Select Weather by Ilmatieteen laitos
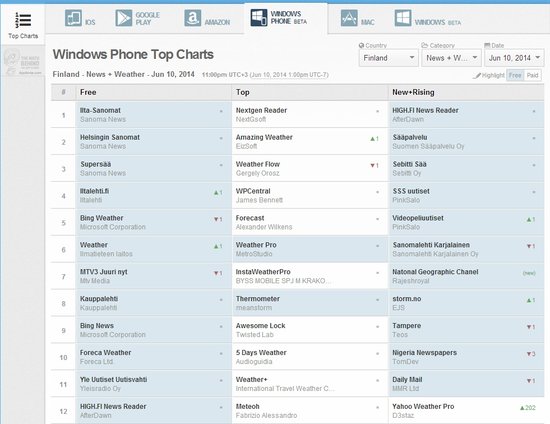This screenshot has height=424, width=550. pos(94,245)
